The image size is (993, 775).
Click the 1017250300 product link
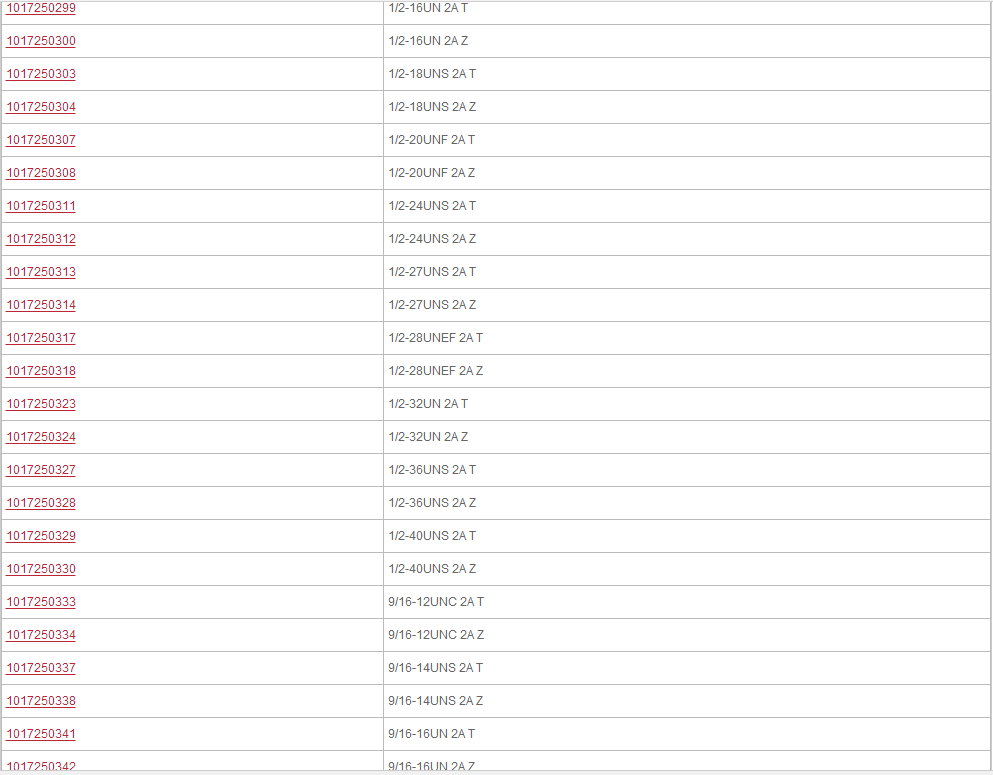point(41,41)
